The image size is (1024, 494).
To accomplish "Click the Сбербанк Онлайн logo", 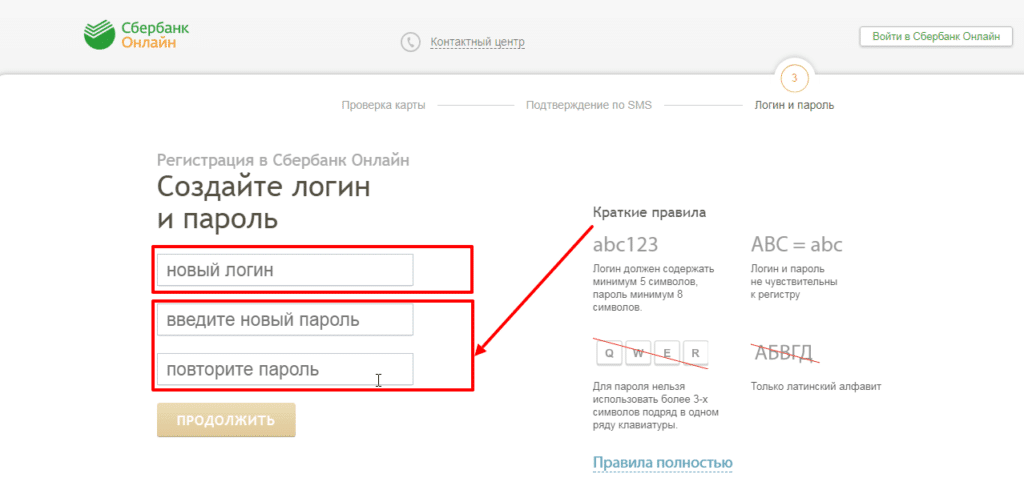I will click(x=136, y=35).
